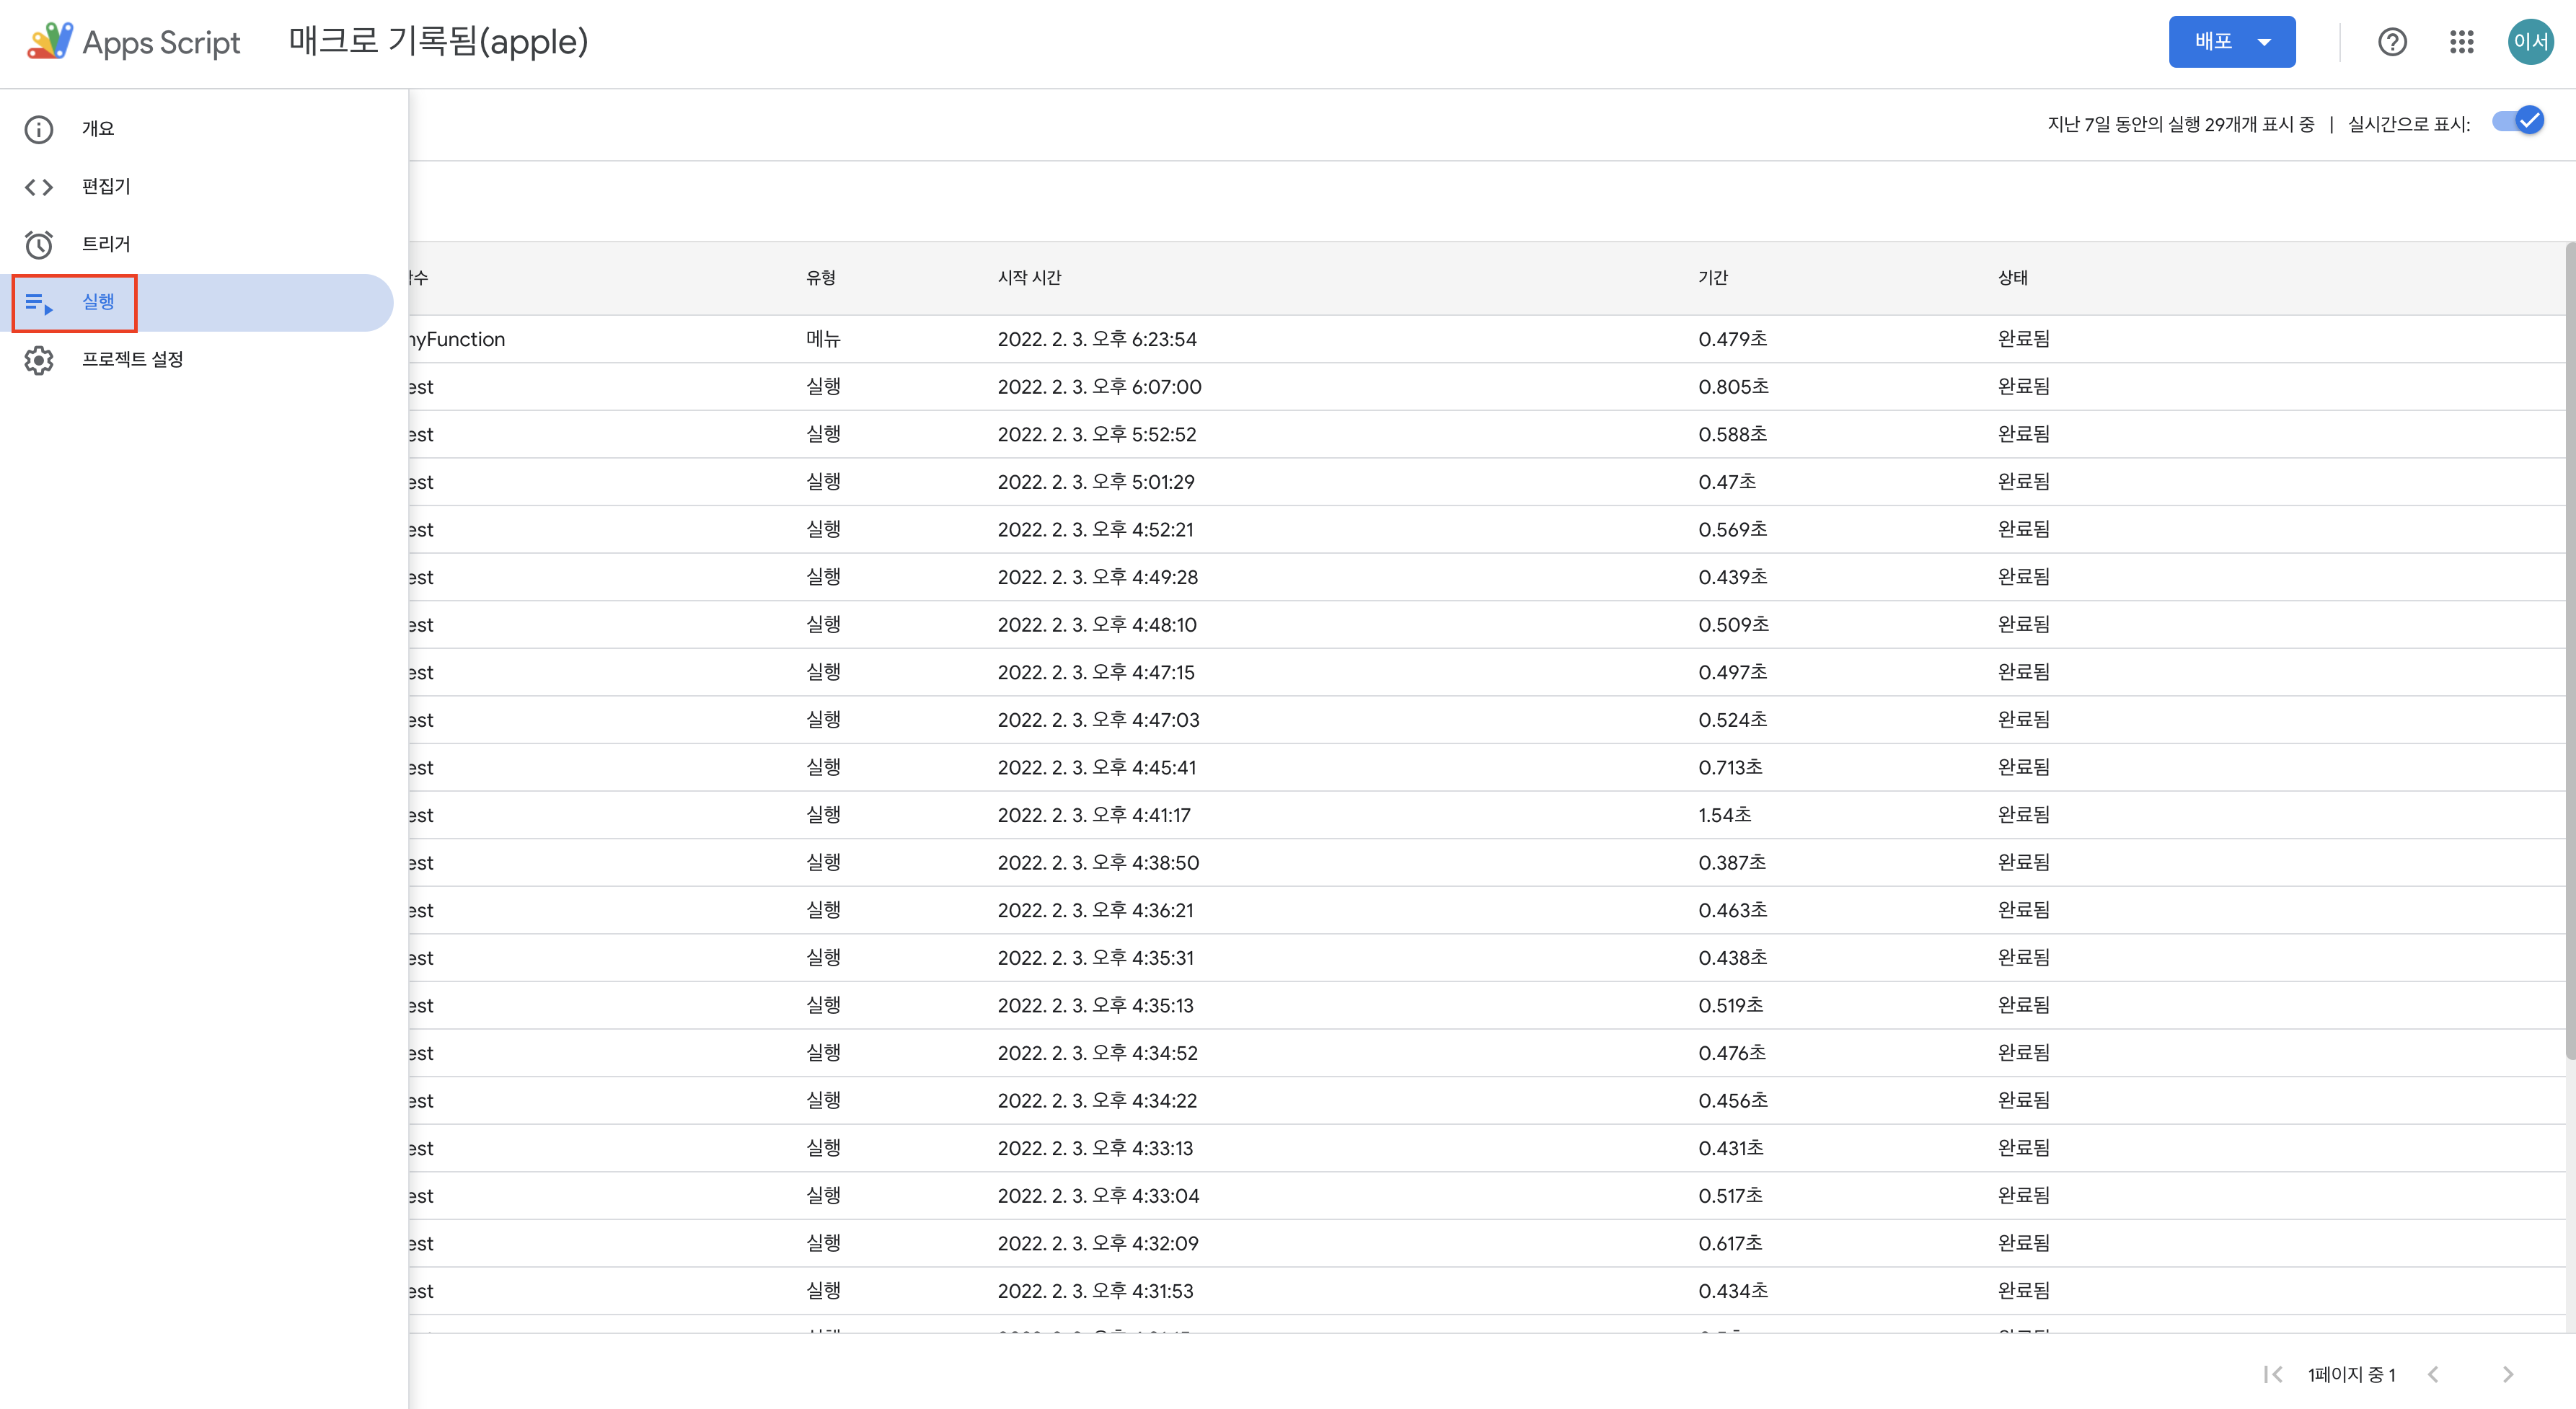Select the Executions (실행) list icon
The height and width of the screenshot is (1409, 2576).
click(x=39, y=302)
